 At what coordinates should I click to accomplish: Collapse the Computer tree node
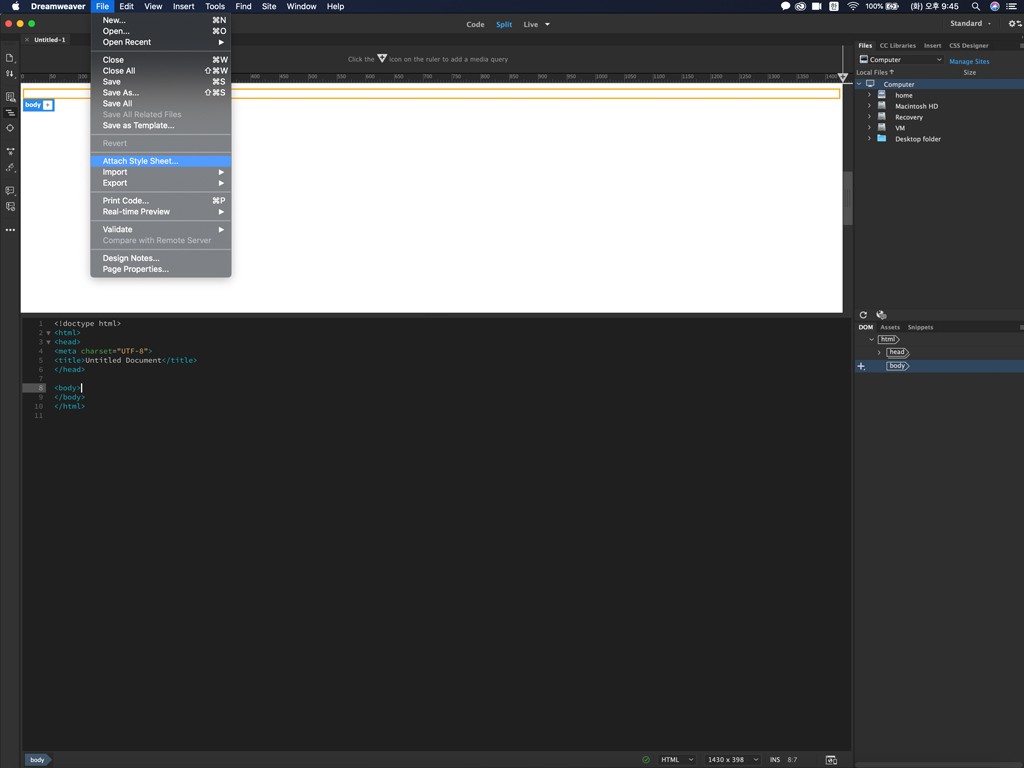coord(859,84)
